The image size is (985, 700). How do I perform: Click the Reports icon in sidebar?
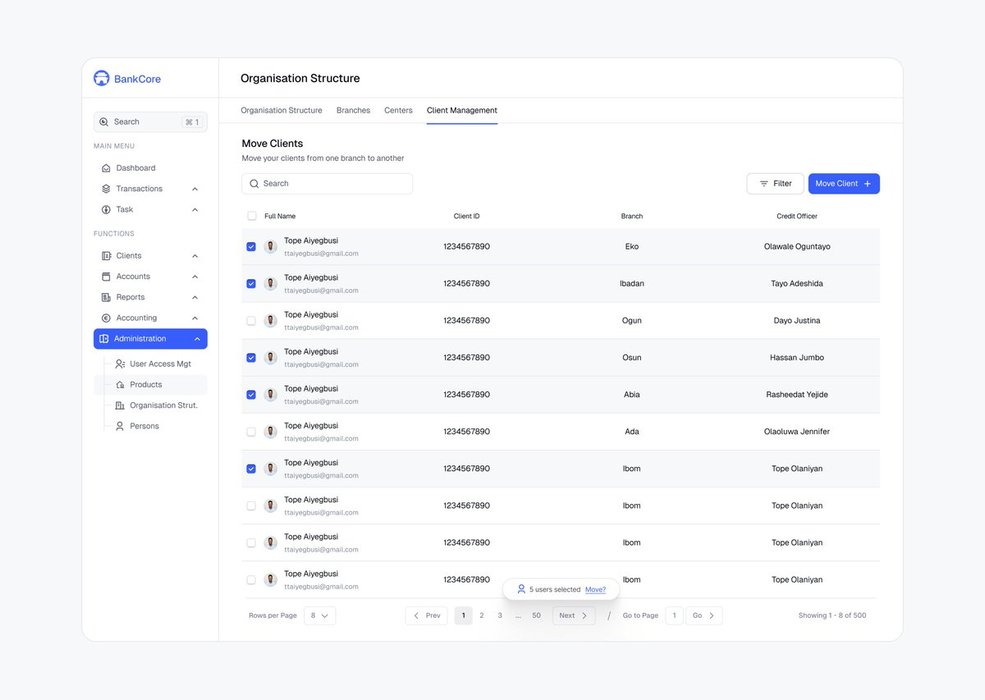(x=106, y=297)
